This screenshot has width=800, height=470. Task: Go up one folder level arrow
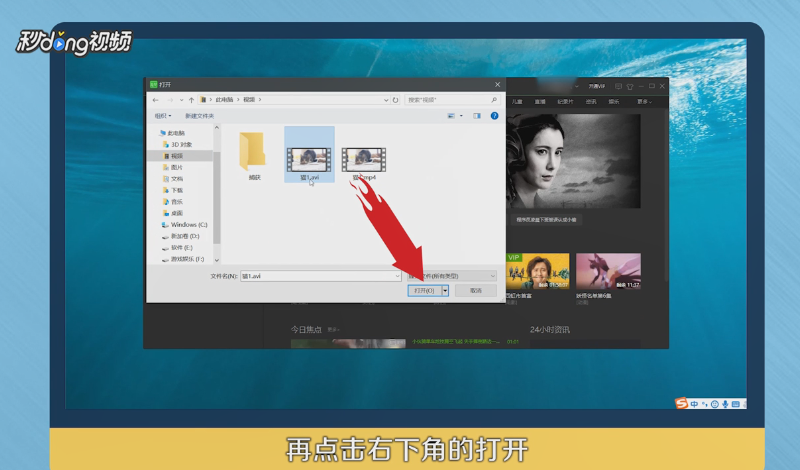click(x=191, y=100)
